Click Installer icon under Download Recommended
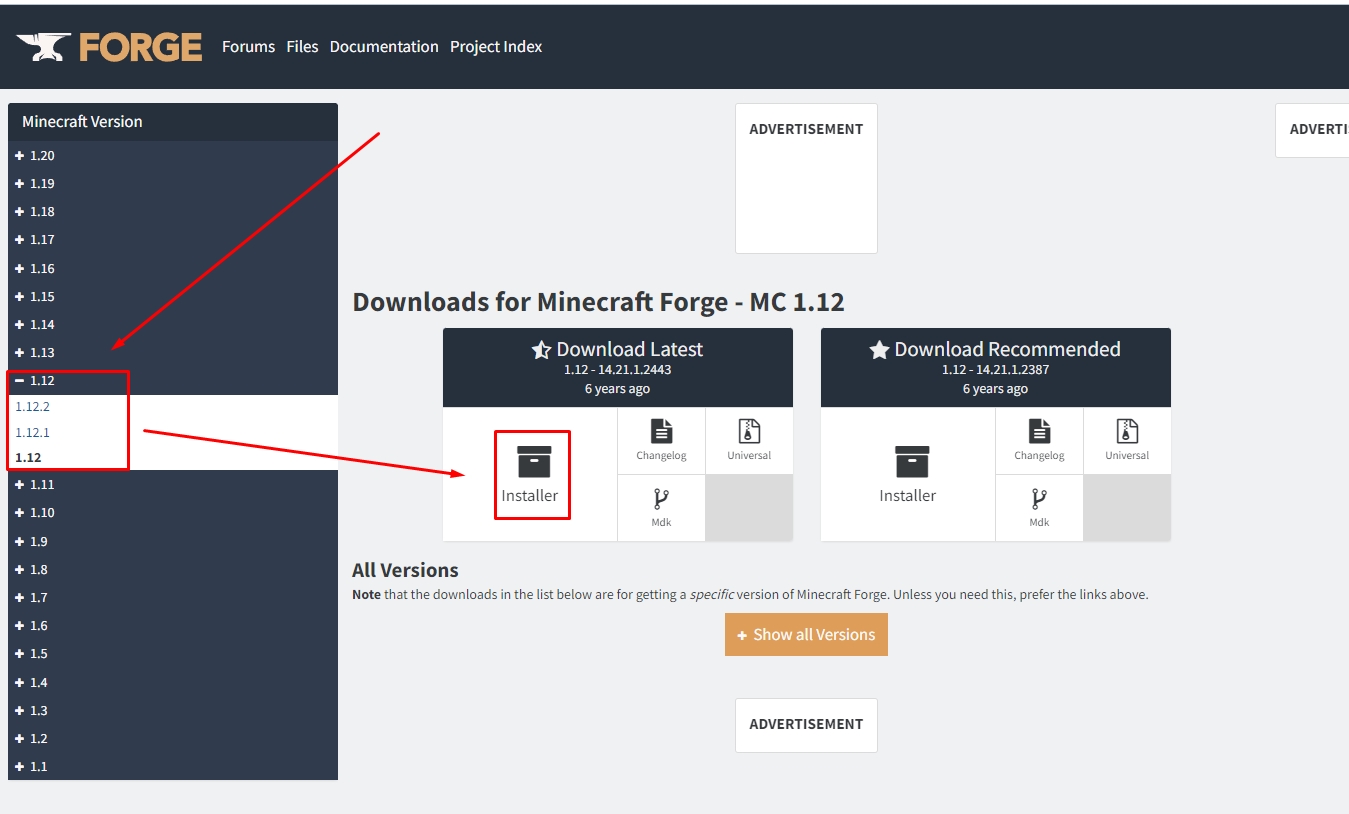The height and width of the screenshot is (814, 1349). [912, 462]
